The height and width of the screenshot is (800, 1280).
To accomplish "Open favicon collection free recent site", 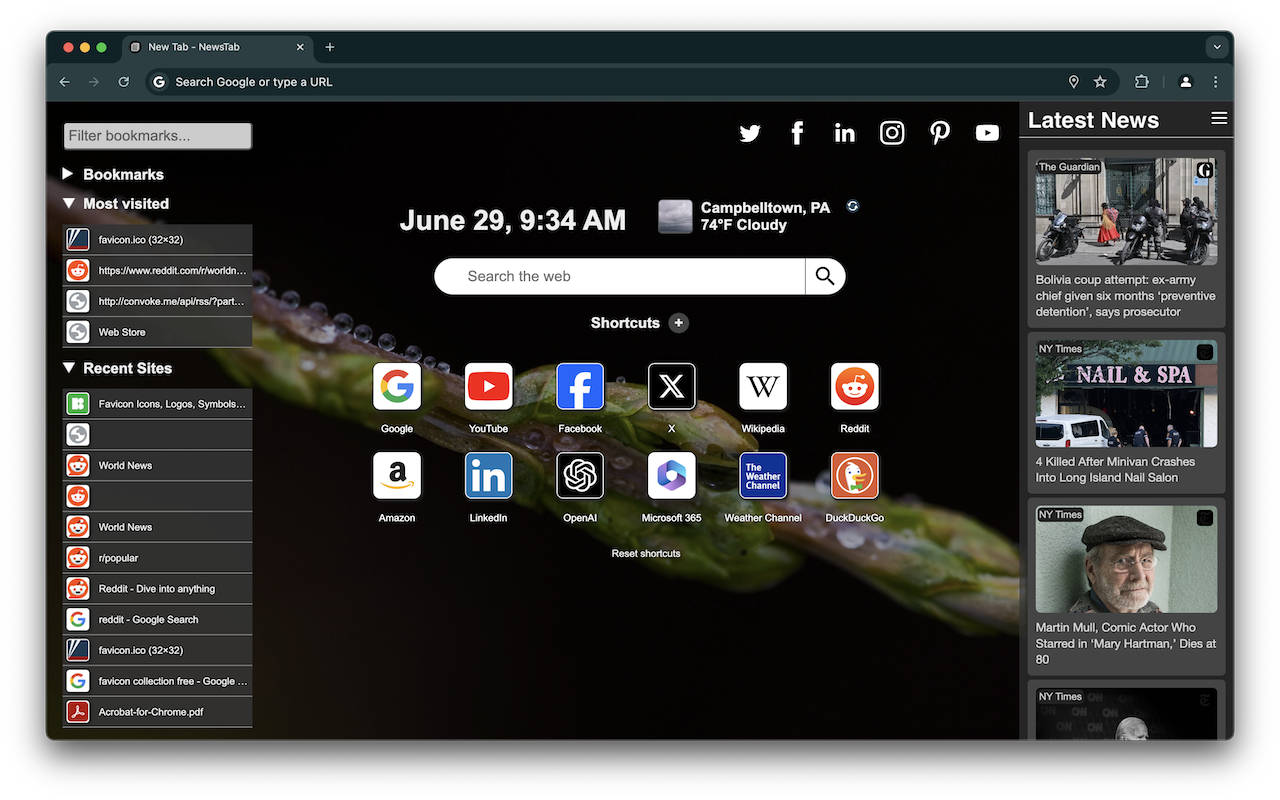I will [157, 681].
